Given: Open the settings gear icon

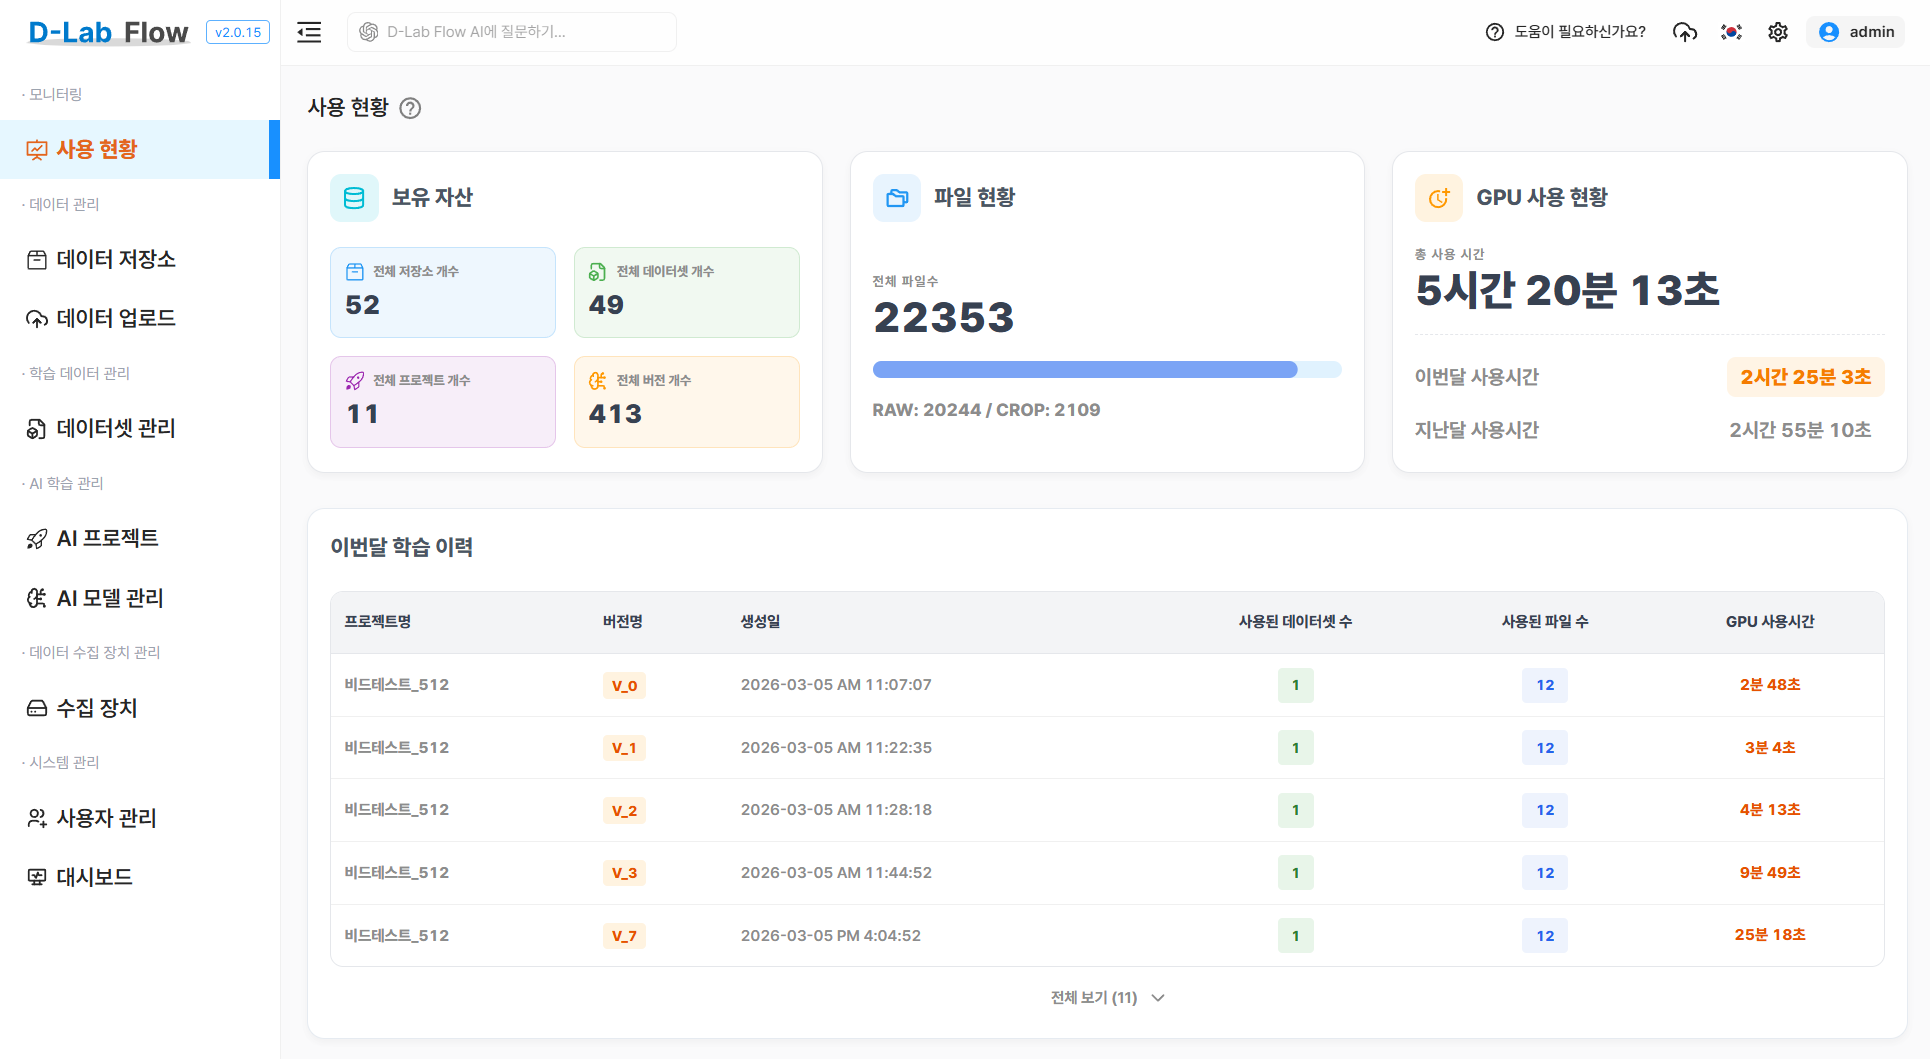Looking at the screenshot, I should [x=1778, y=32].
